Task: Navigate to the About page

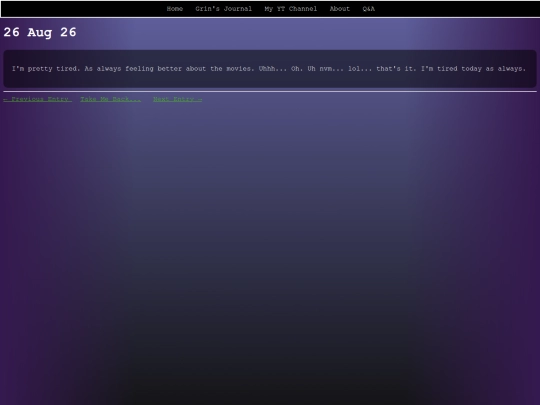Action: pyautogui.click(x=340, y=9)
